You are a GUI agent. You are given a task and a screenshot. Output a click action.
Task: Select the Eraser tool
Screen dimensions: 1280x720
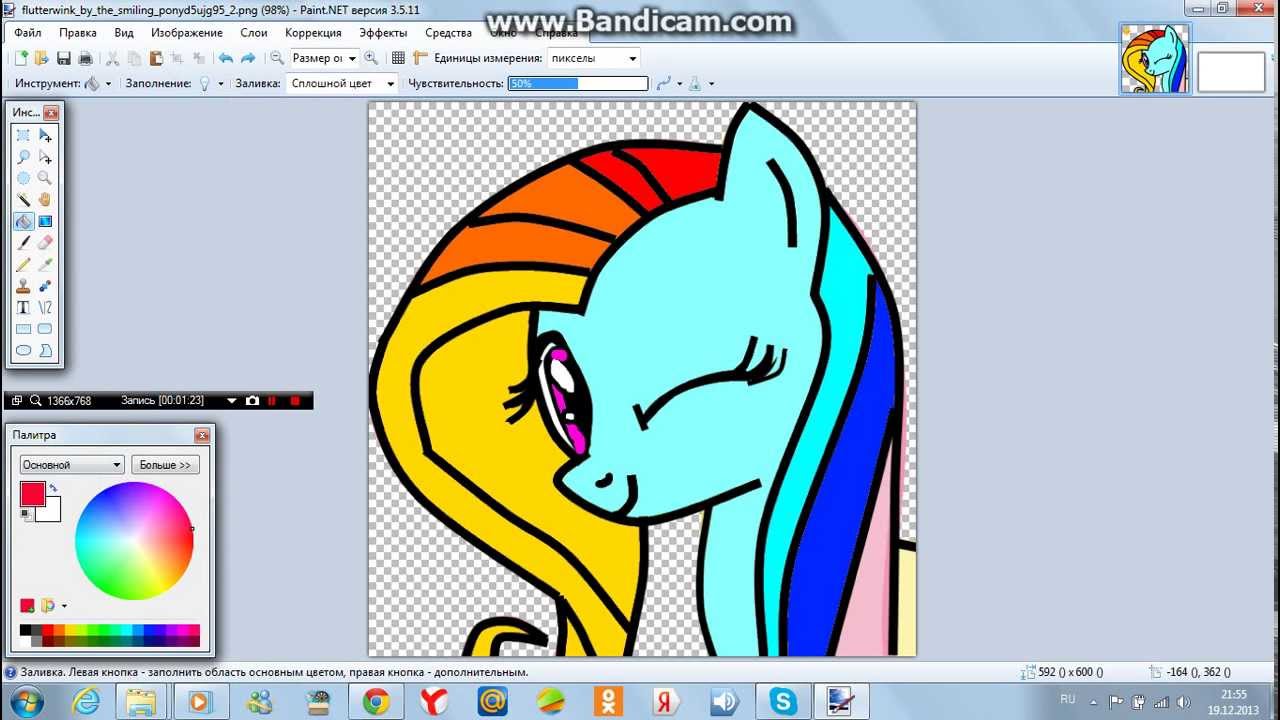click(45, 243)
